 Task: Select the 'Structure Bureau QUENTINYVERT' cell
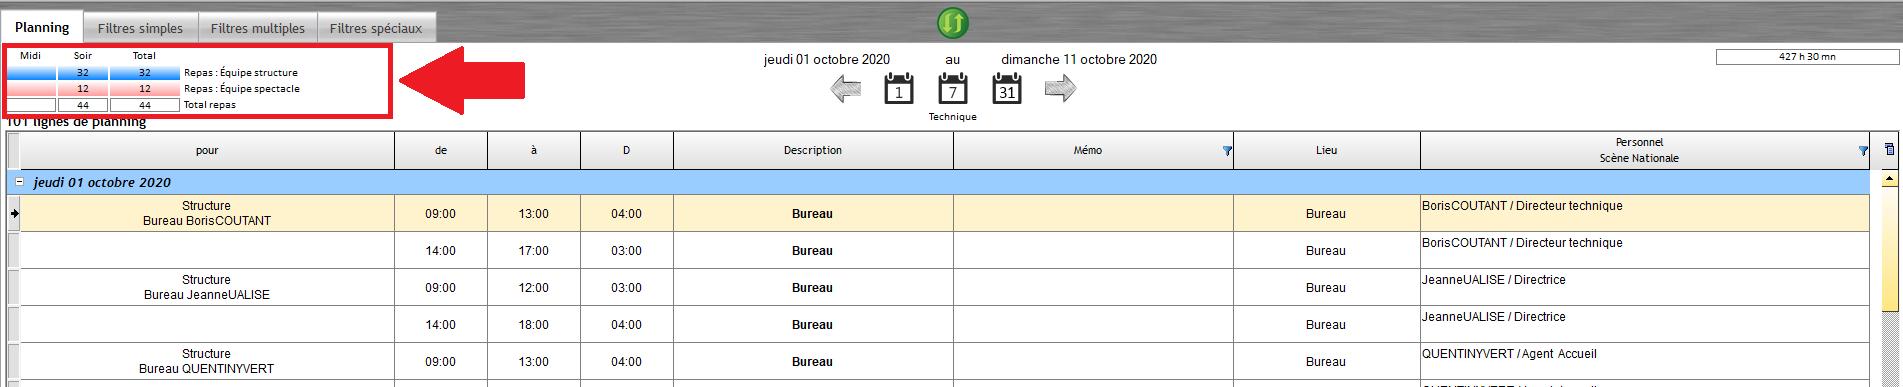(207, 361)
